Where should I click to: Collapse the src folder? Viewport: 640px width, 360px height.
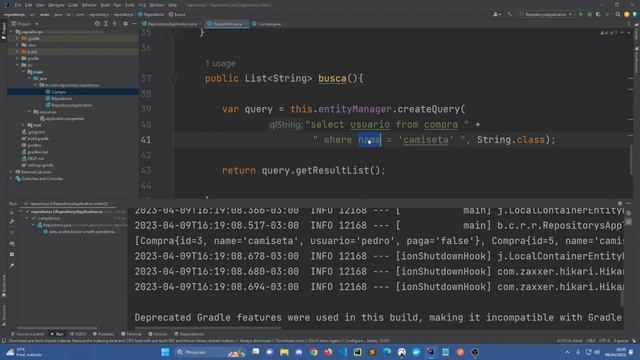(x=18, y=65)
